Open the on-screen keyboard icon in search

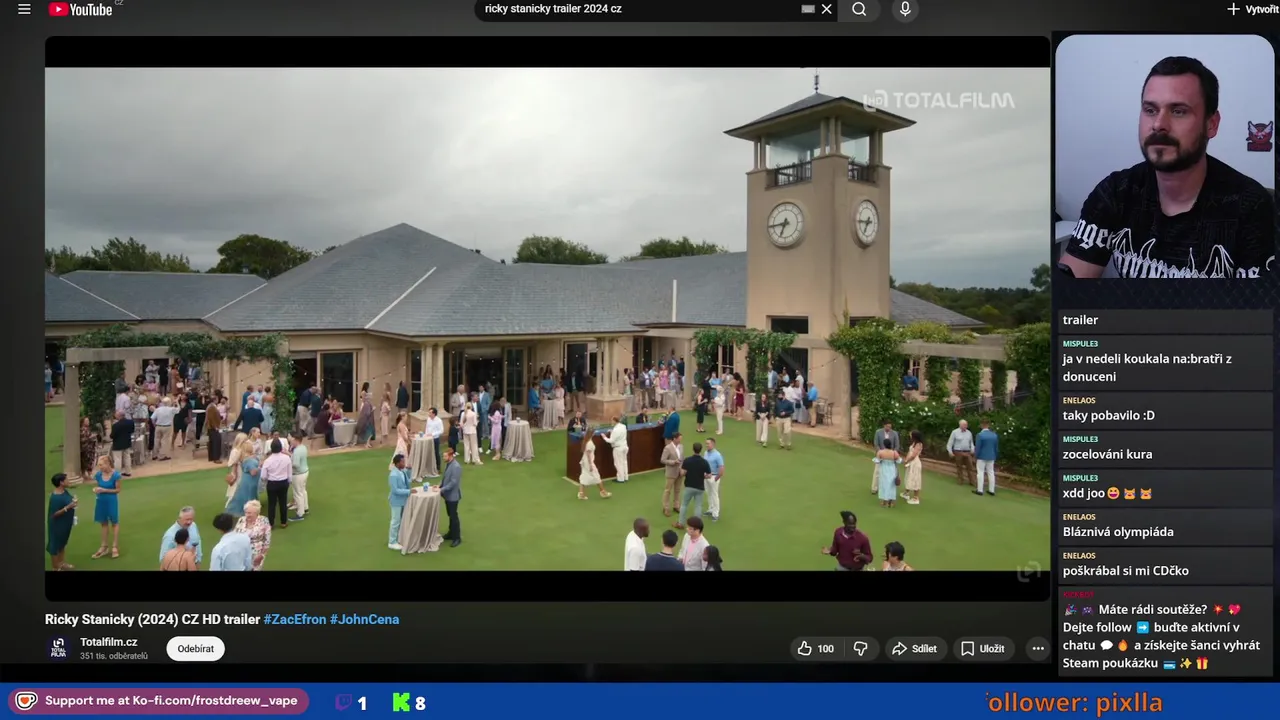click(808, 9)
